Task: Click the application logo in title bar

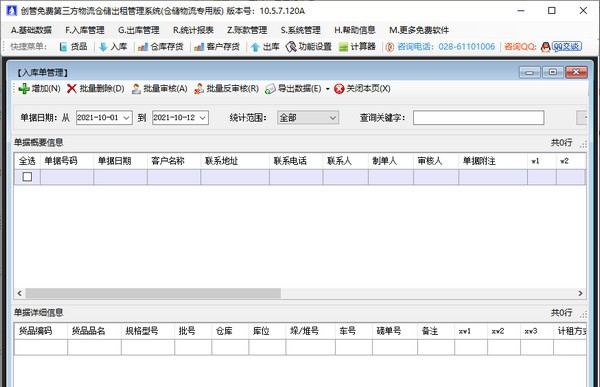Action: pyautogui.click(x=11, y=11)
